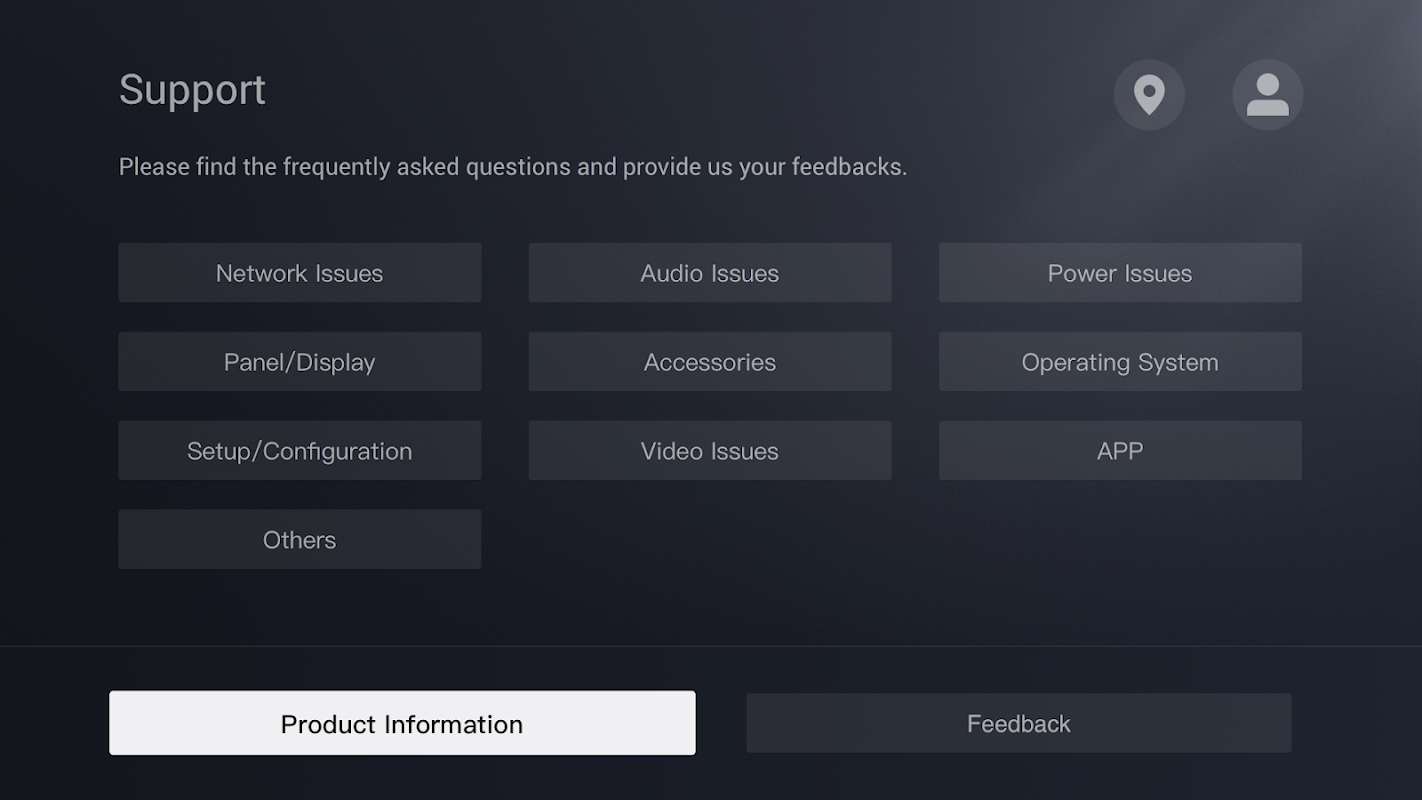Viewport: 1422px width, 800px height.
Task: Click the Support page heading
Action: pos(192,90)
